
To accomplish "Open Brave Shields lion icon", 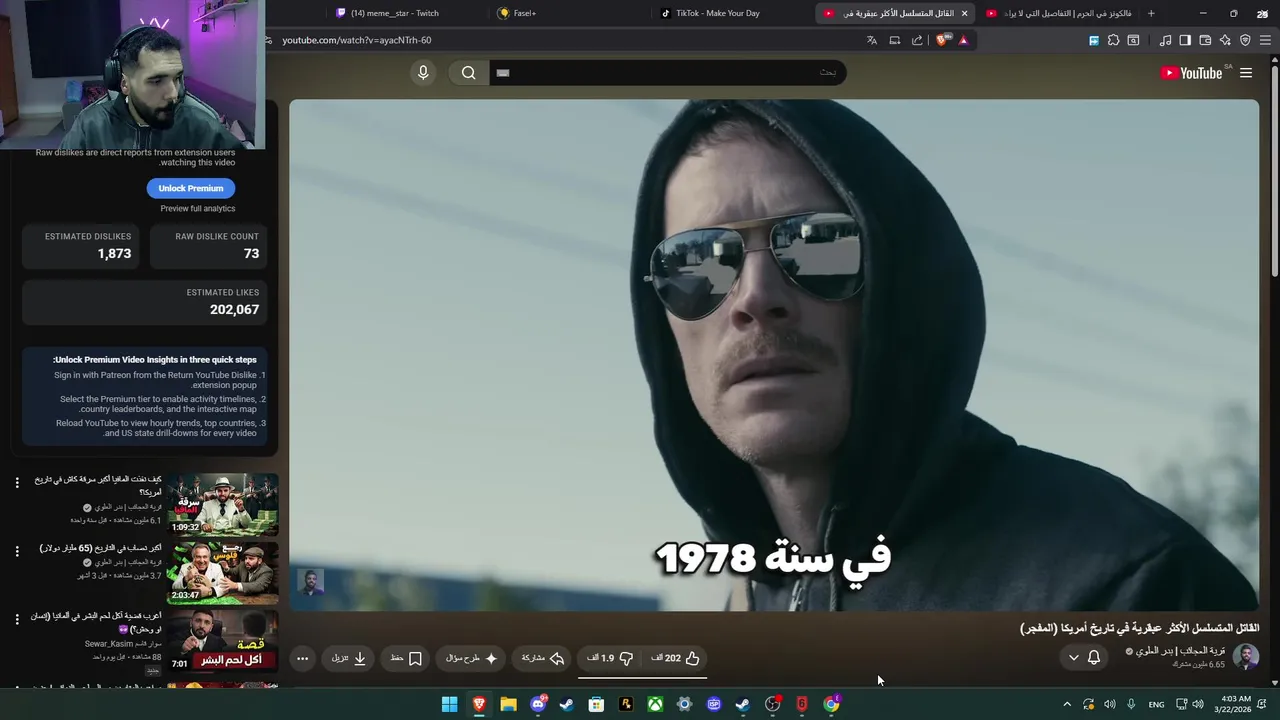I will point(943,40).
